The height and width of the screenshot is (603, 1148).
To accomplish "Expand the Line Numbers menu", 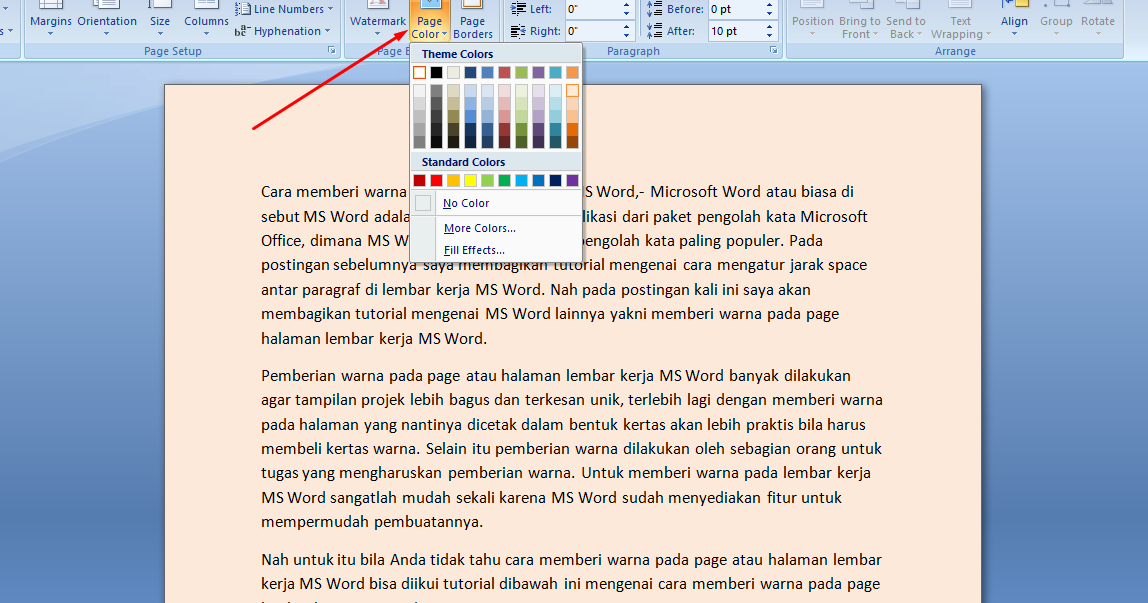I will (x=284, y=9).
